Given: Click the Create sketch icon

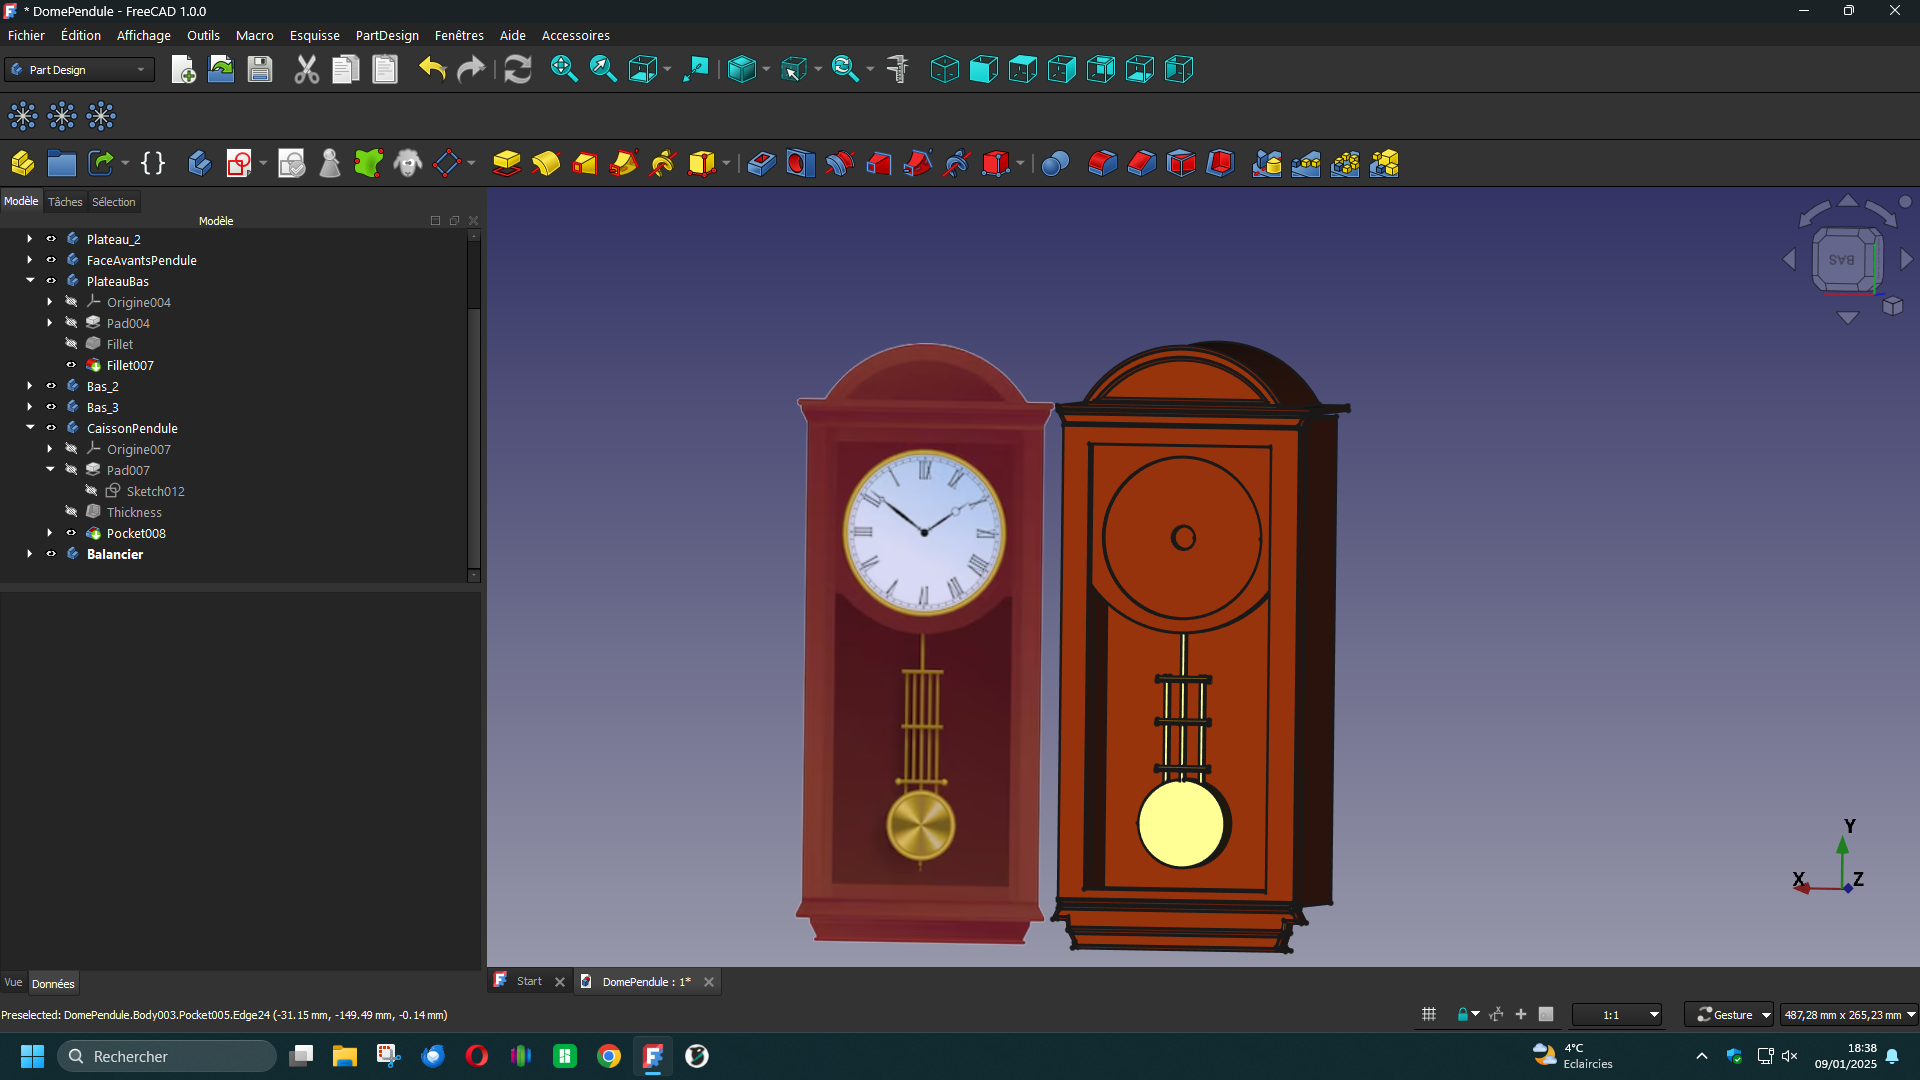Looking at the screenshot, I should (239, 163).
